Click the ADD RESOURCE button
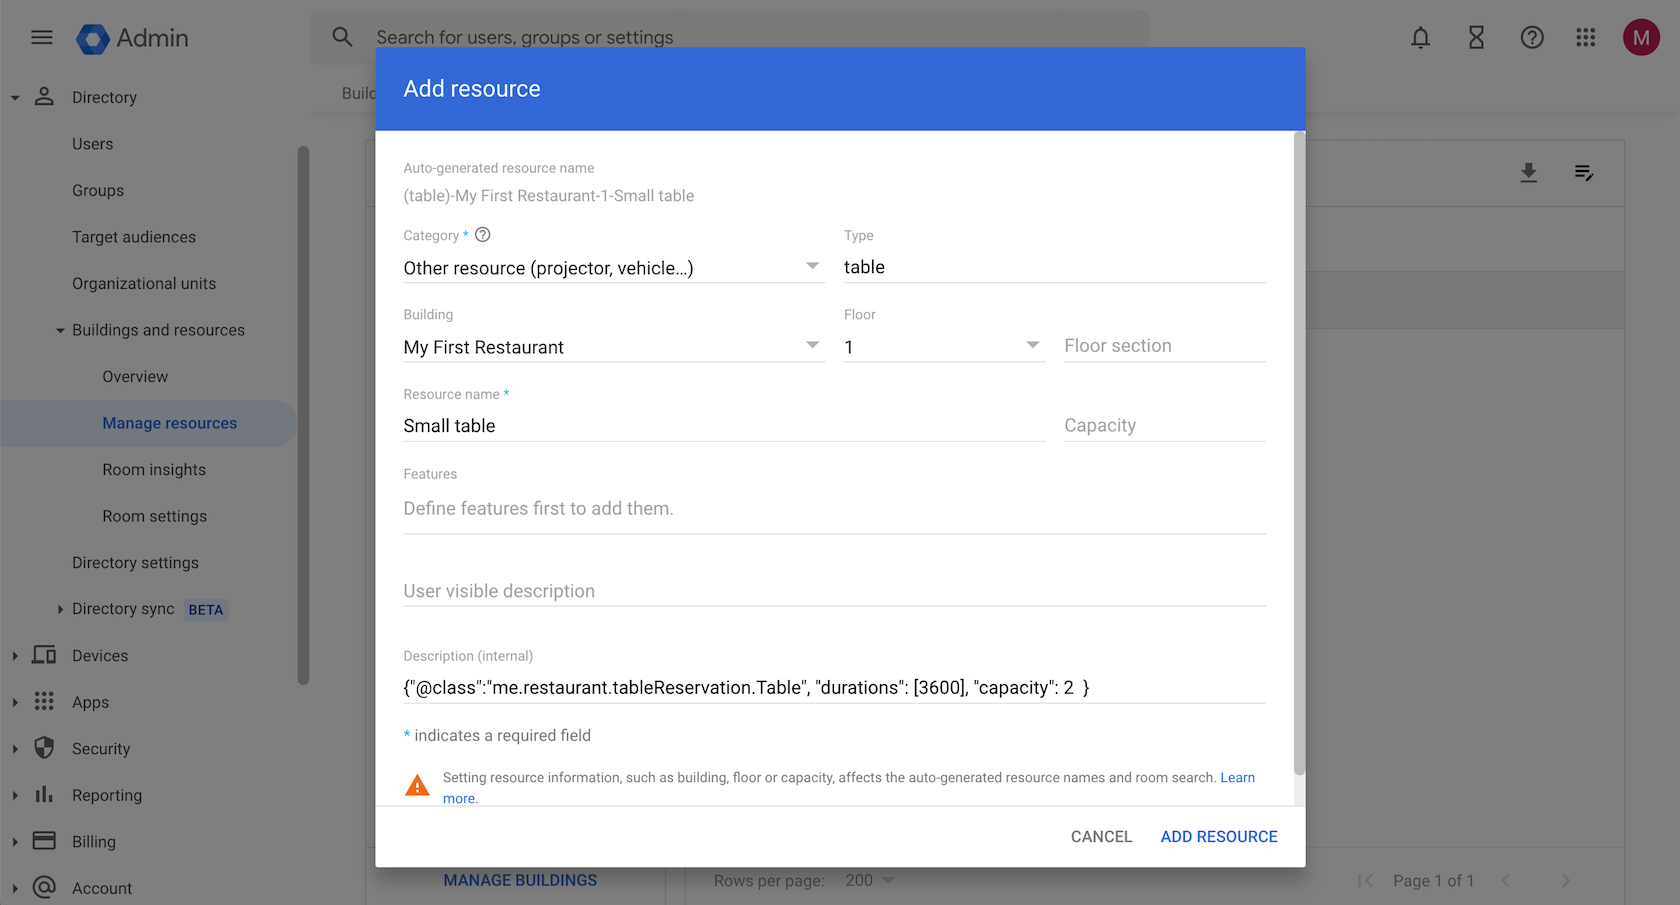The width and height of the screenshot is (1680, 905). (x=1218, y=837)
